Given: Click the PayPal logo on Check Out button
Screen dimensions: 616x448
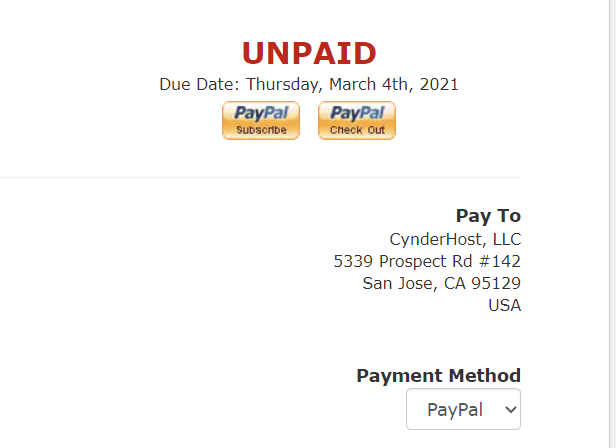Looking at the screenshot, I should [357, 113].
